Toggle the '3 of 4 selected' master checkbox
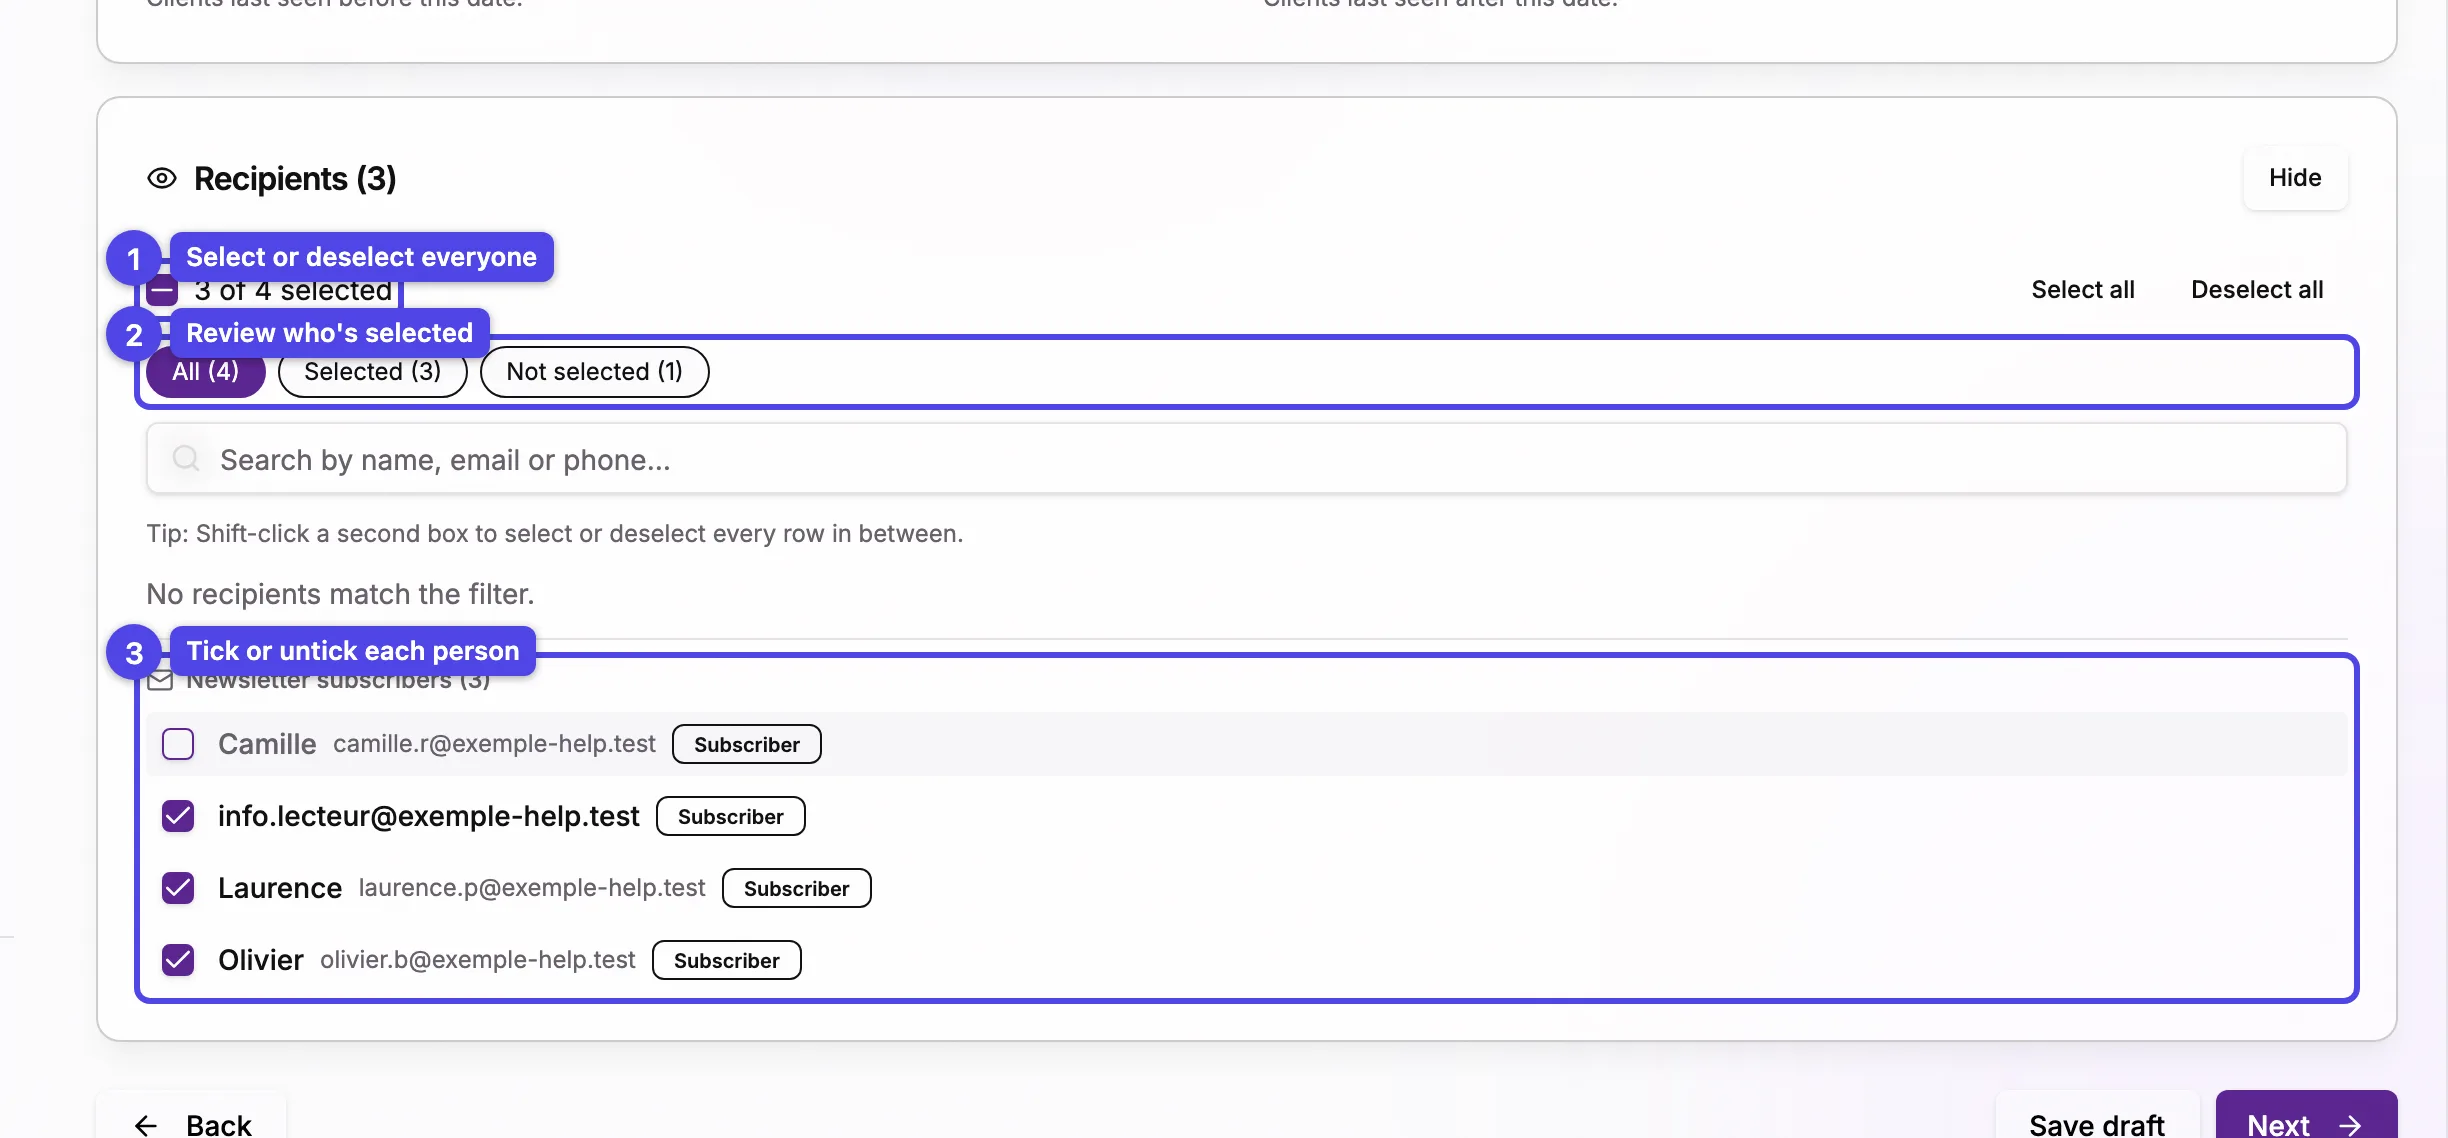2448x1138 pixels. click(x=162, y=291)
